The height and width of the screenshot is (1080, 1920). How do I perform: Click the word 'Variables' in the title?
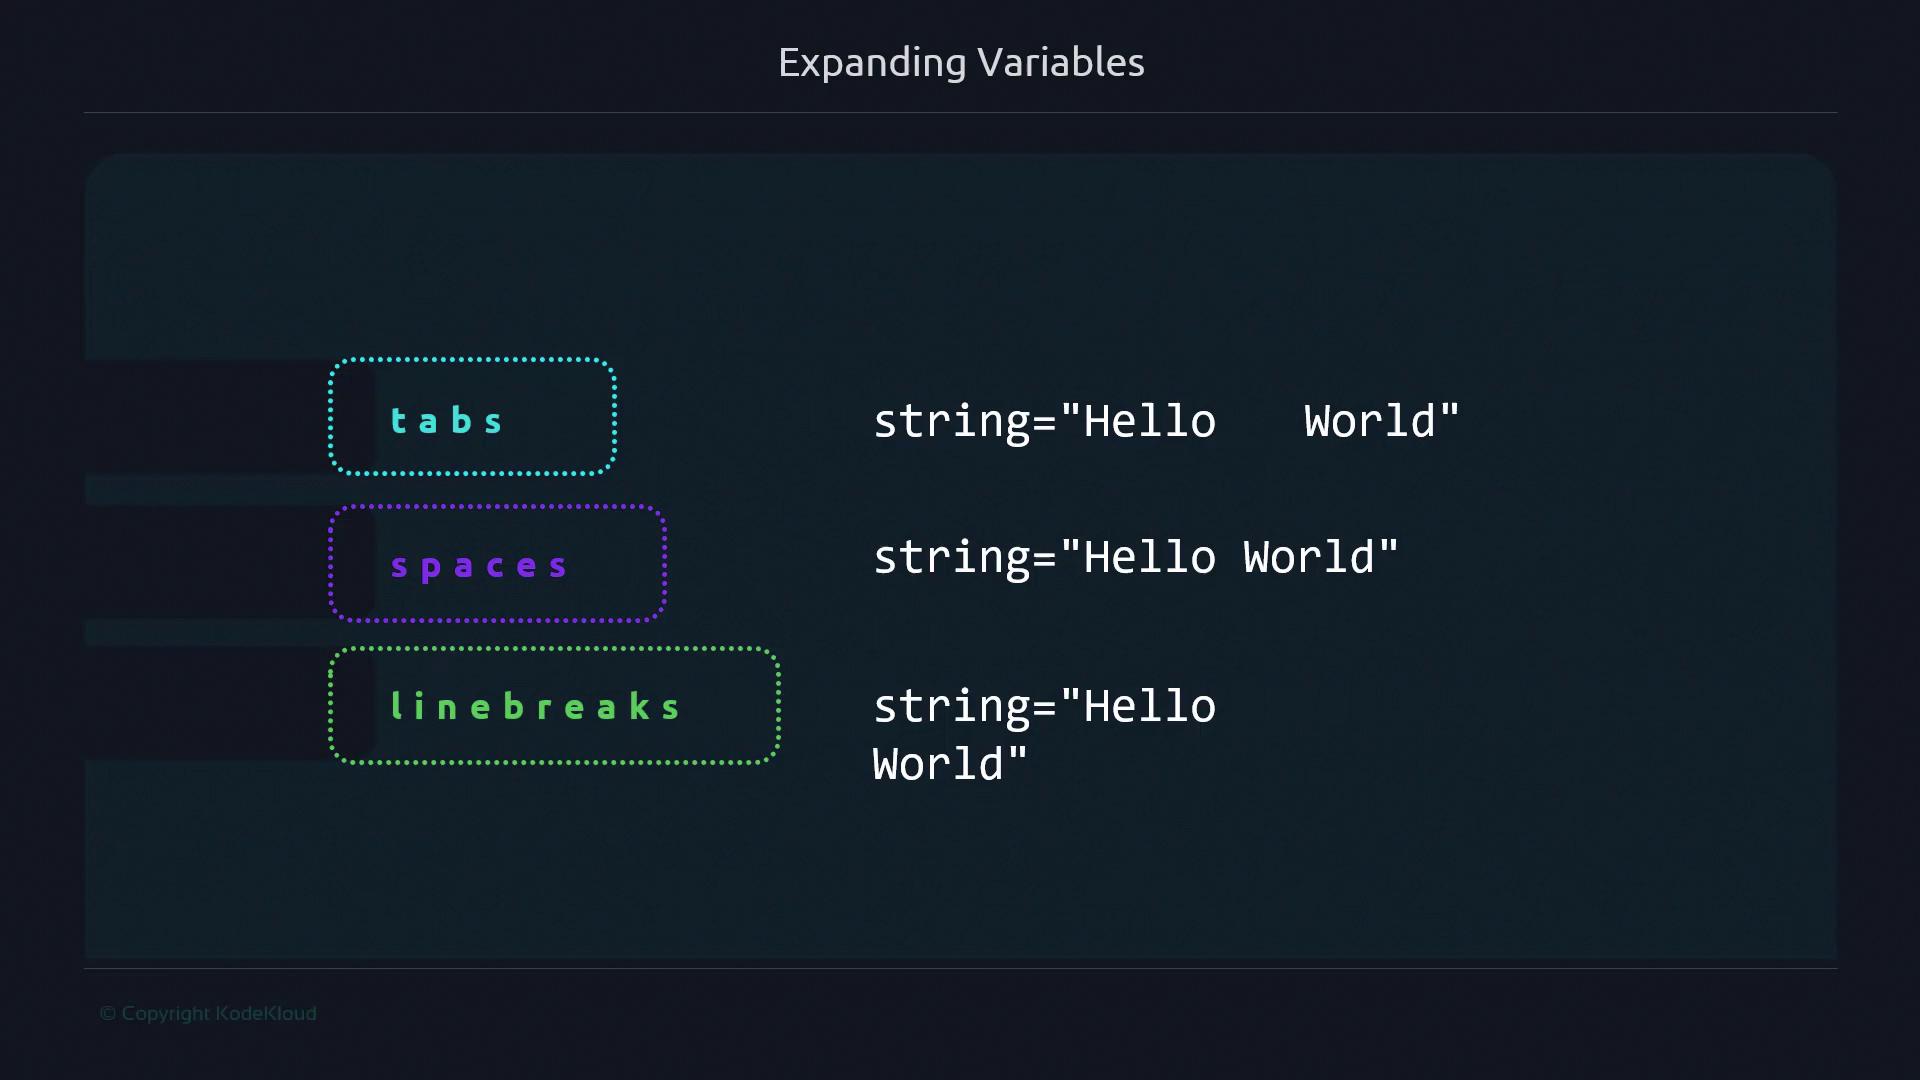point(1061,62)
